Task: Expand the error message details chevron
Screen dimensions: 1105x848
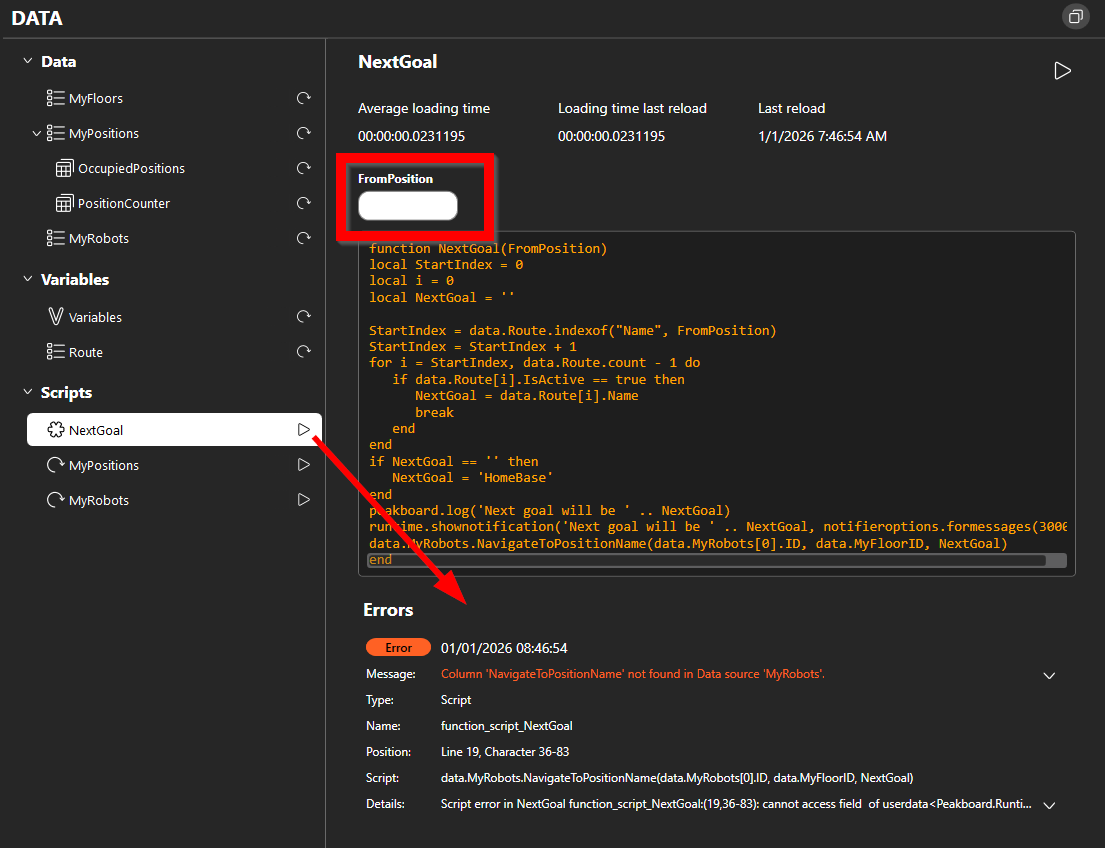Action: pyautogui.click(x=1049, y=676)
